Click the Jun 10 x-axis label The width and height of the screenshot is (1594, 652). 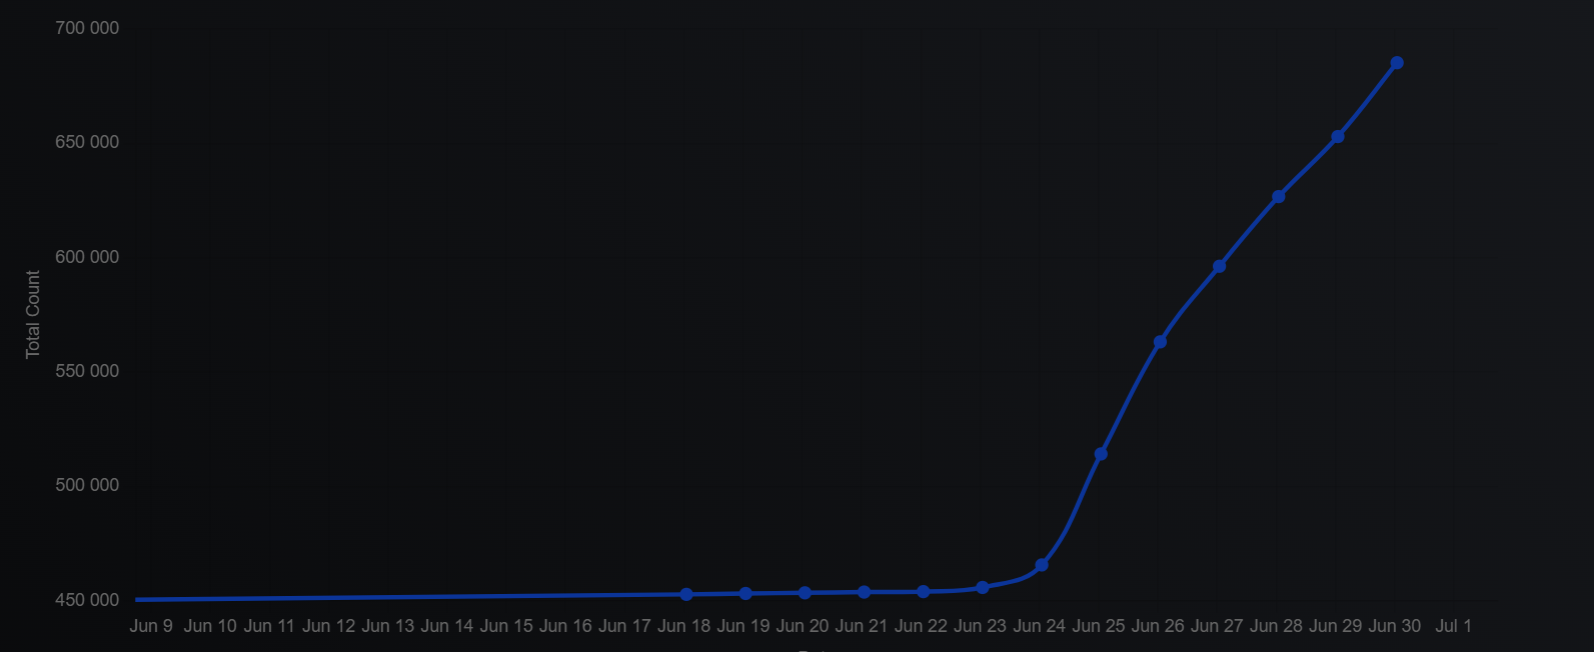pos(210,626)
